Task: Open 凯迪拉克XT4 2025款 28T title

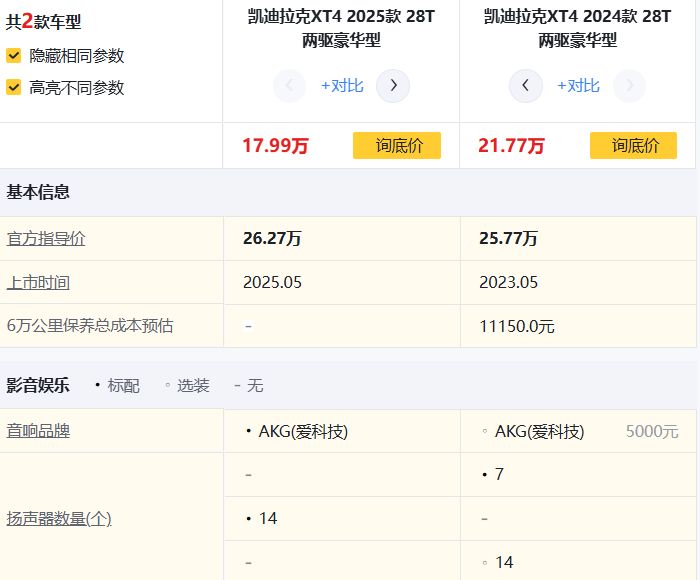Action: 341,29
